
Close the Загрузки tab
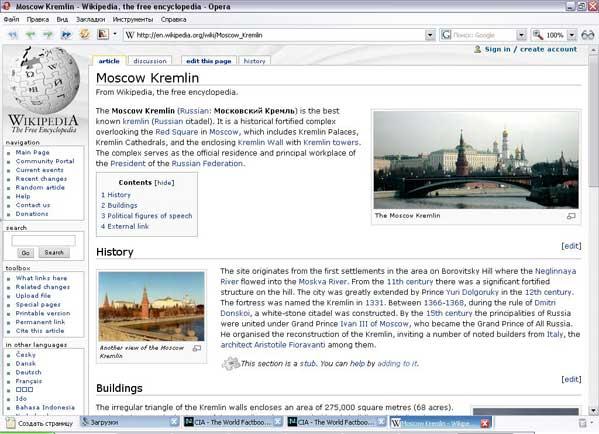point(174,422)
